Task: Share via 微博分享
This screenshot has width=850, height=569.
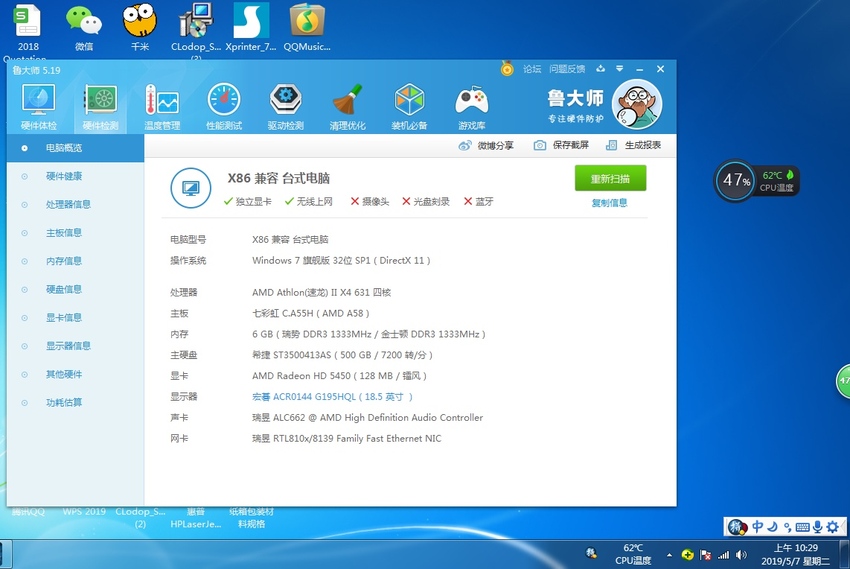Action: [x=486, y=145]
